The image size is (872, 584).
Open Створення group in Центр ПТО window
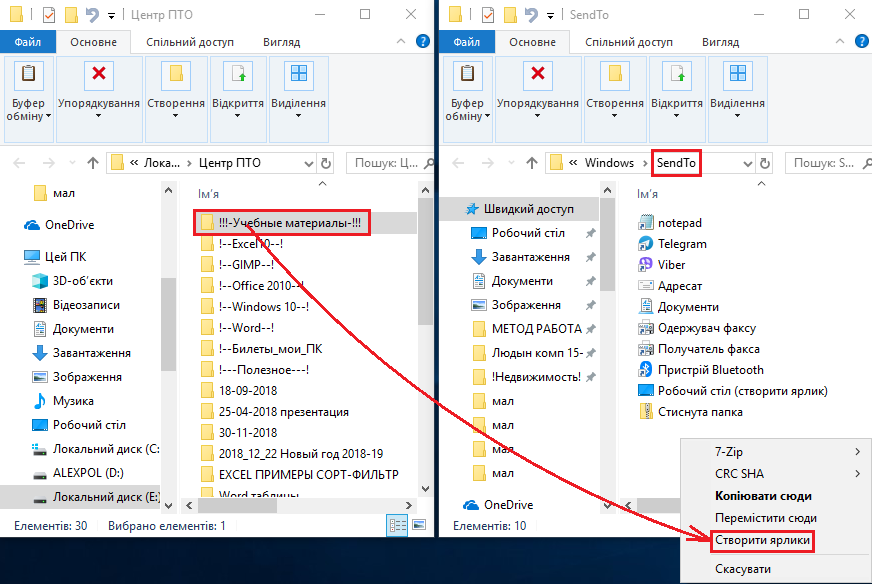click(176, 99)
